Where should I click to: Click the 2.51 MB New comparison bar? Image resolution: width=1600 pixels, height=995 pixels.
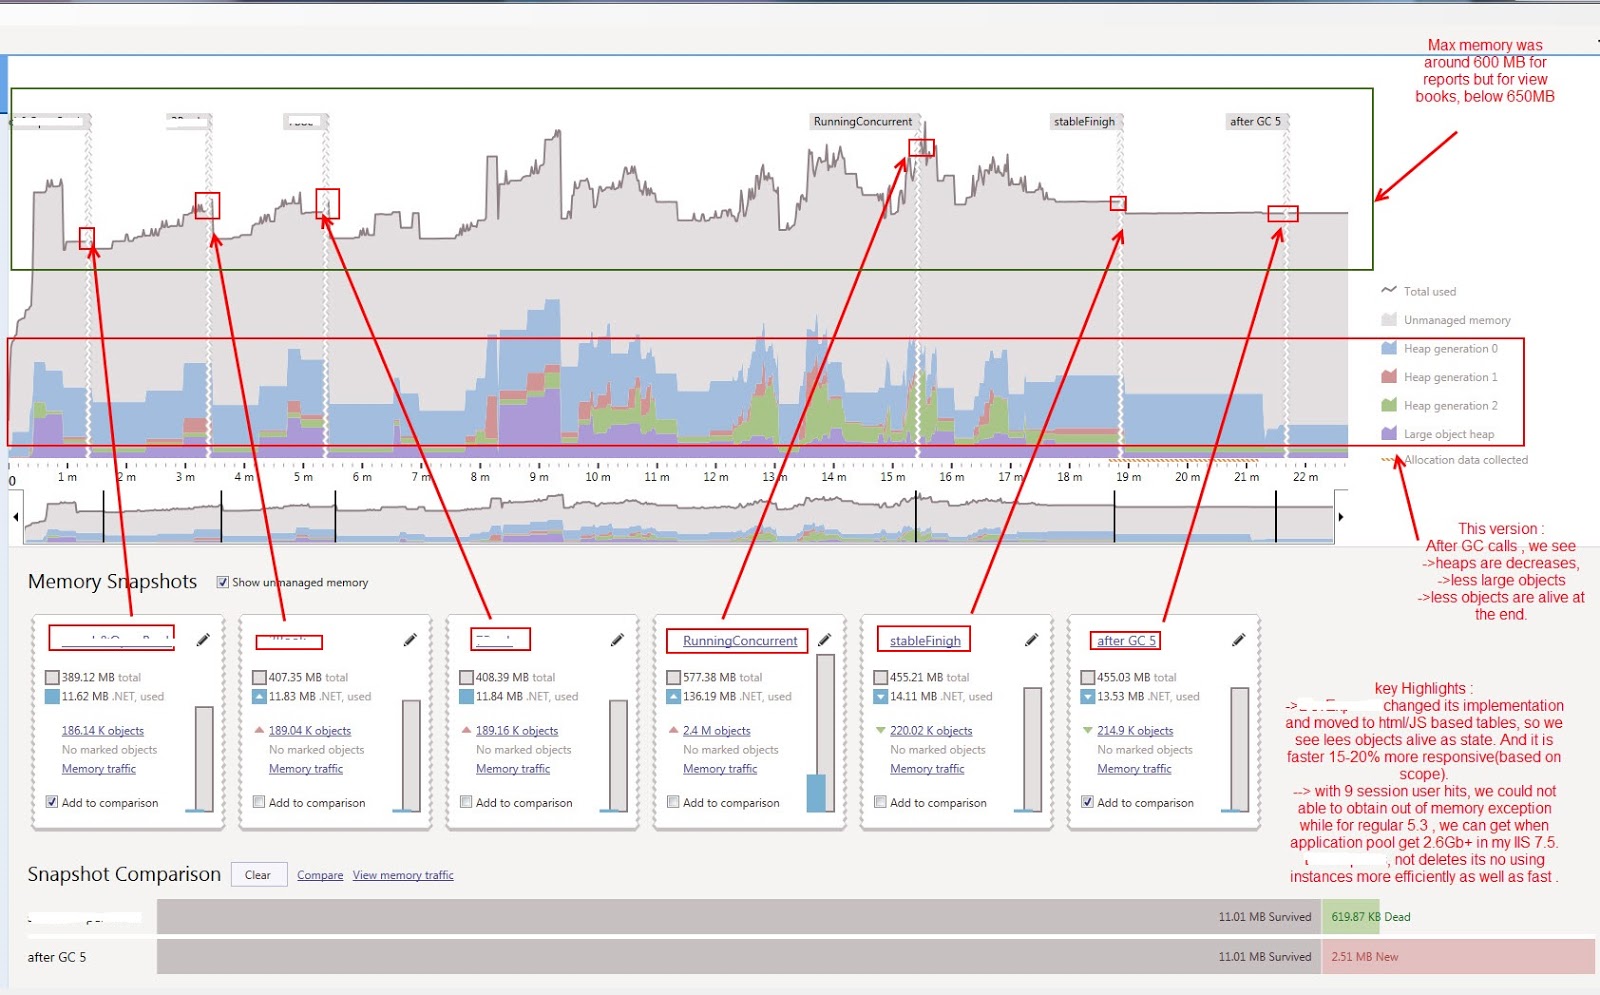(1458, 957)
